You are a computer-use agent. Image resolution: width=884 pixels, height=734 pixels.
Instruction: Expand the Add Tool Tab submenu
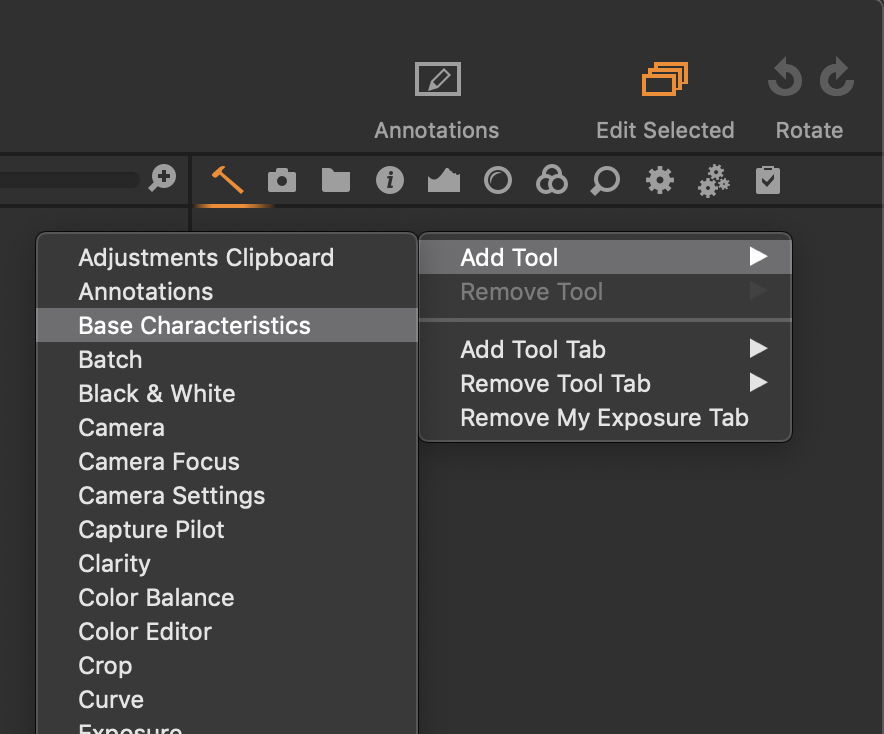point(757,349)
